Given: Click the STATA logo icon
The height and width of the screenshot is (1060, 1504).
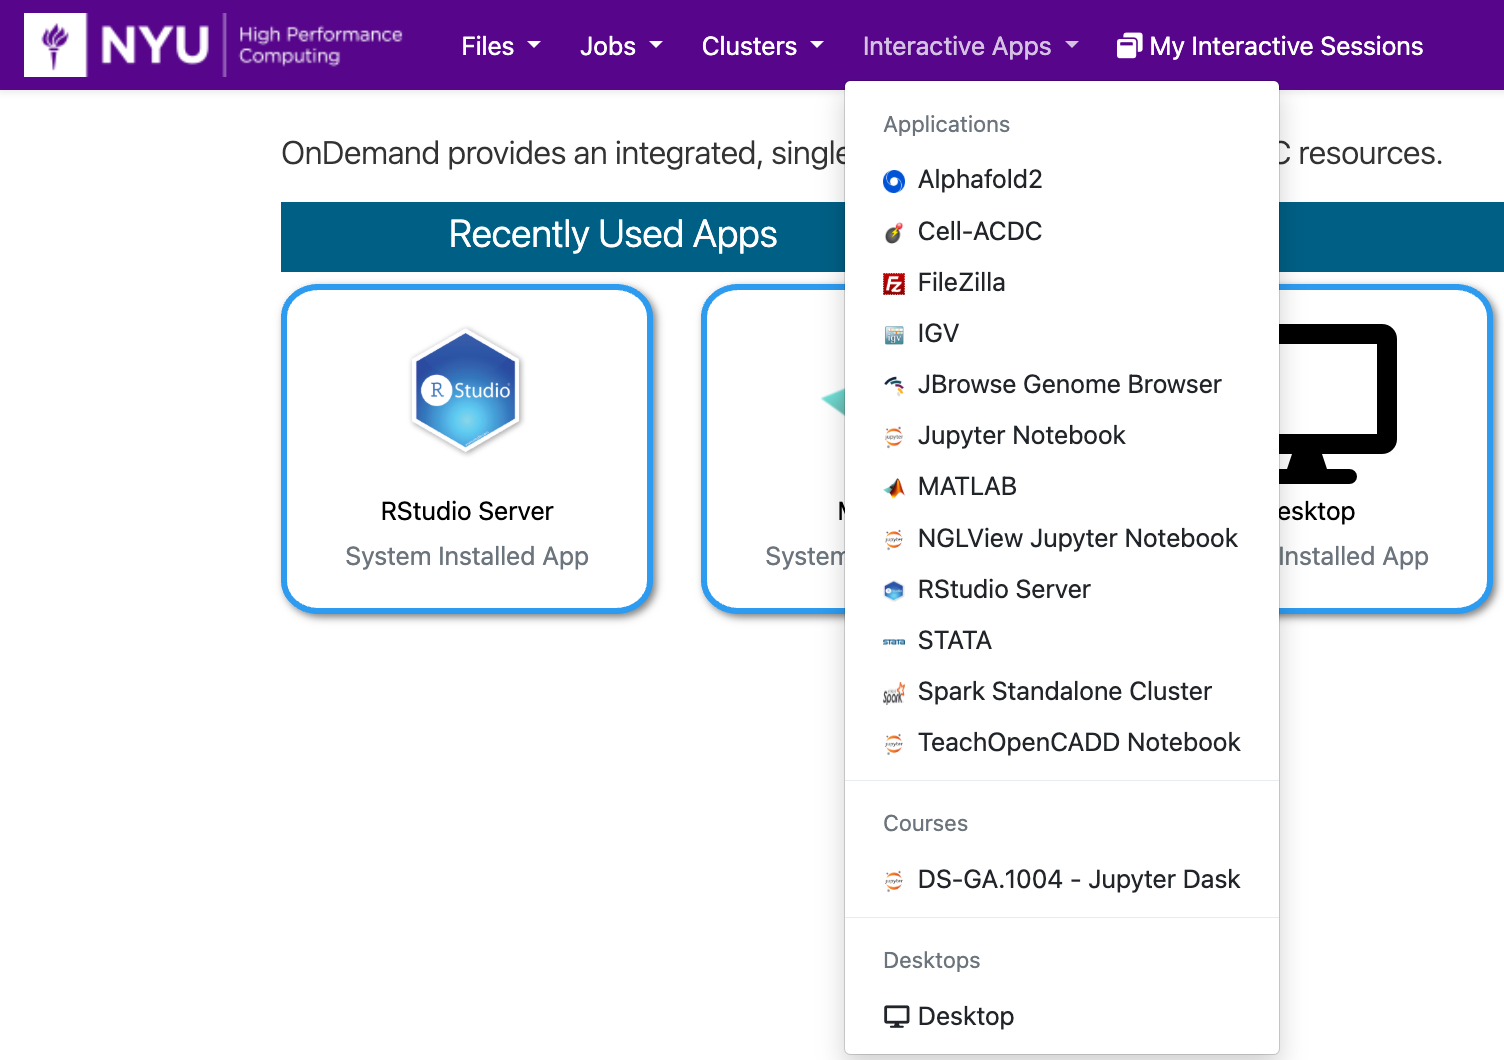Looking at the screenshot, I should (x=894, y=641).
